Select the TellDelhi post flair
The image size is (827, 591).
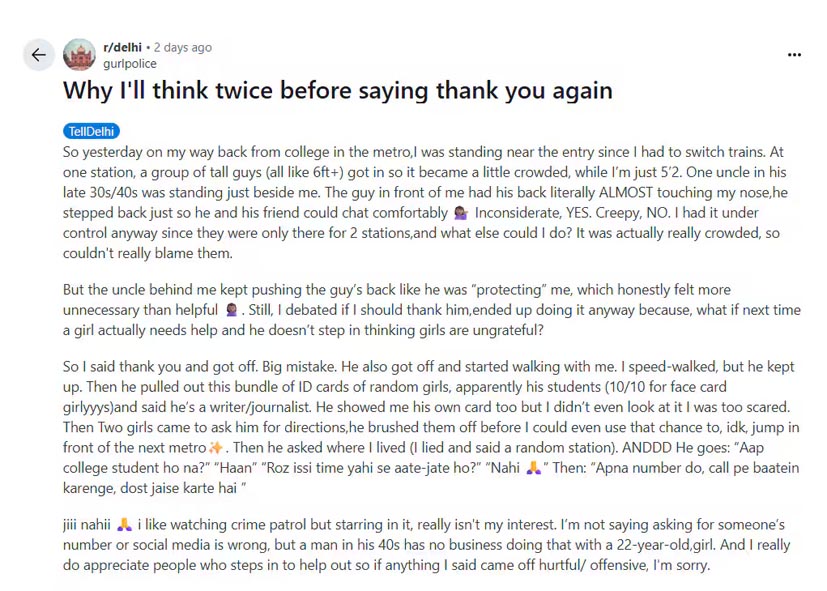tap(91, 131)
